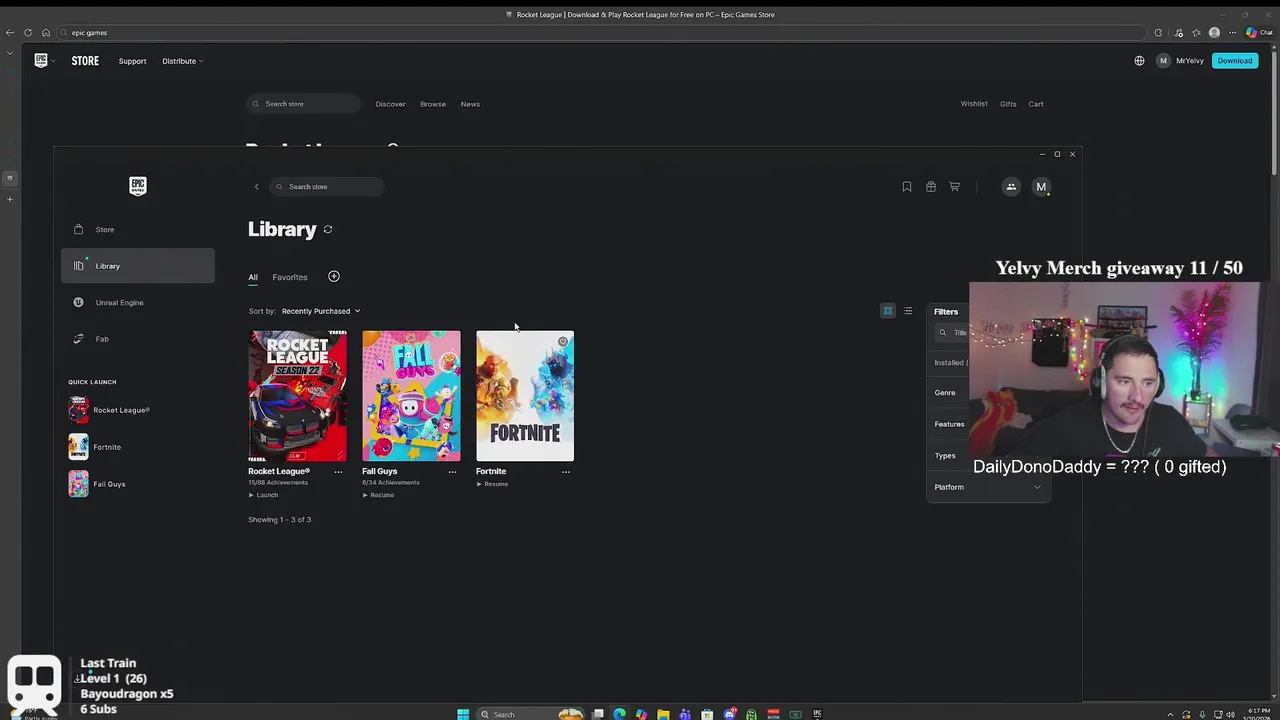
Task: Open Wishlist on the website
Action: pos(974,104)
